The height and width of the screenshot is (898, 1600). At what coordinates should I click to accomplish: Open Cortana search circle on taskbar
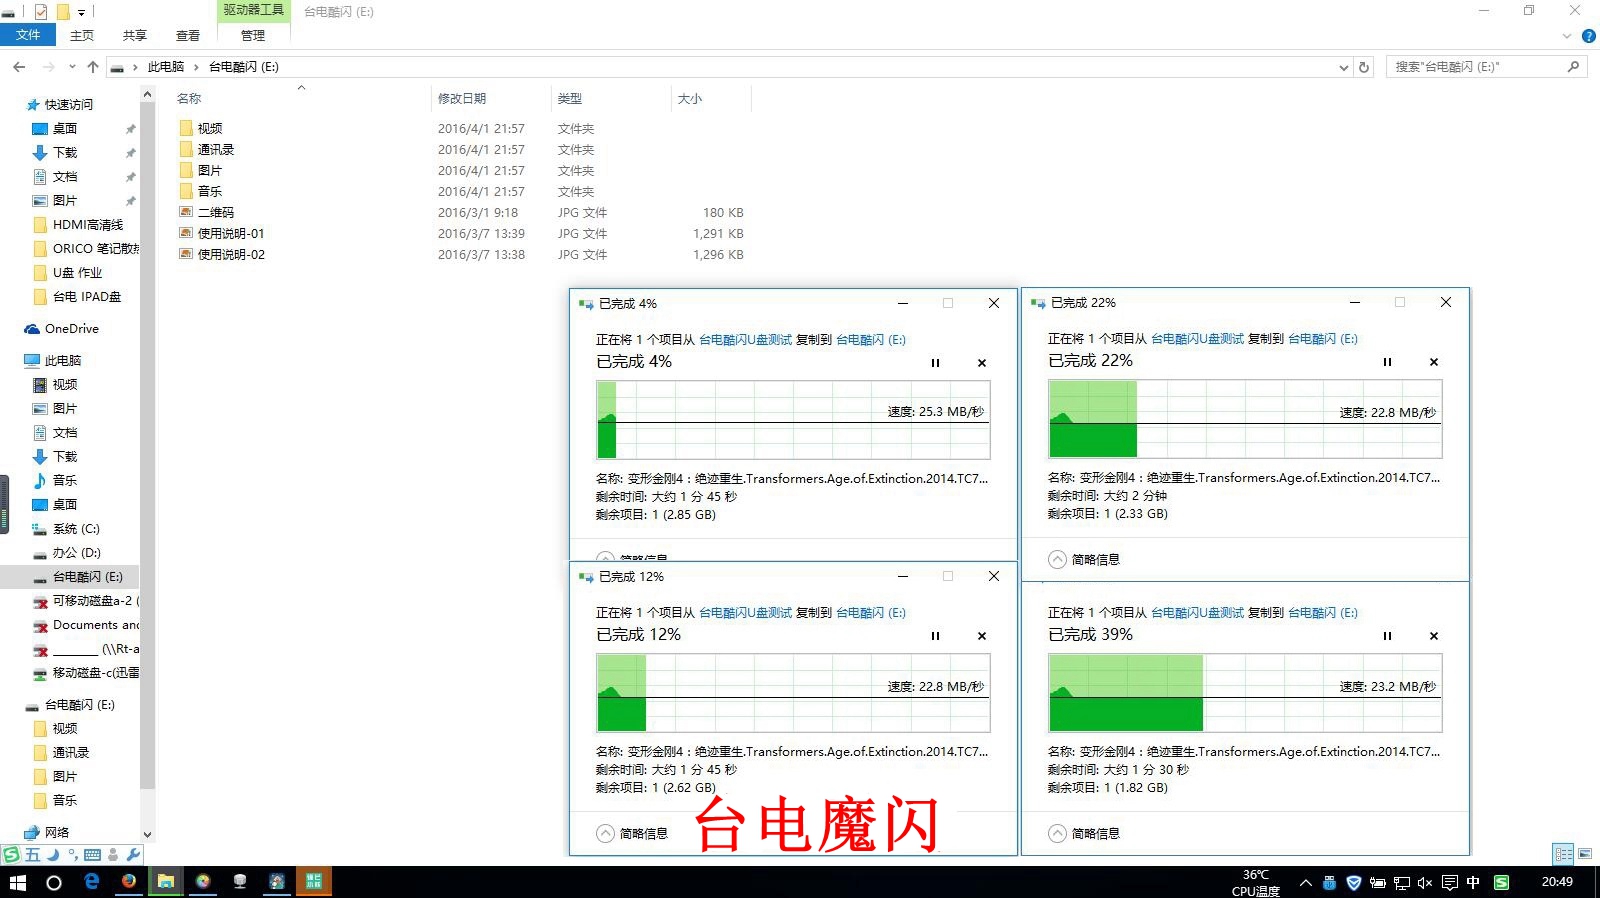pyautogui.click(x=54, y=882)
